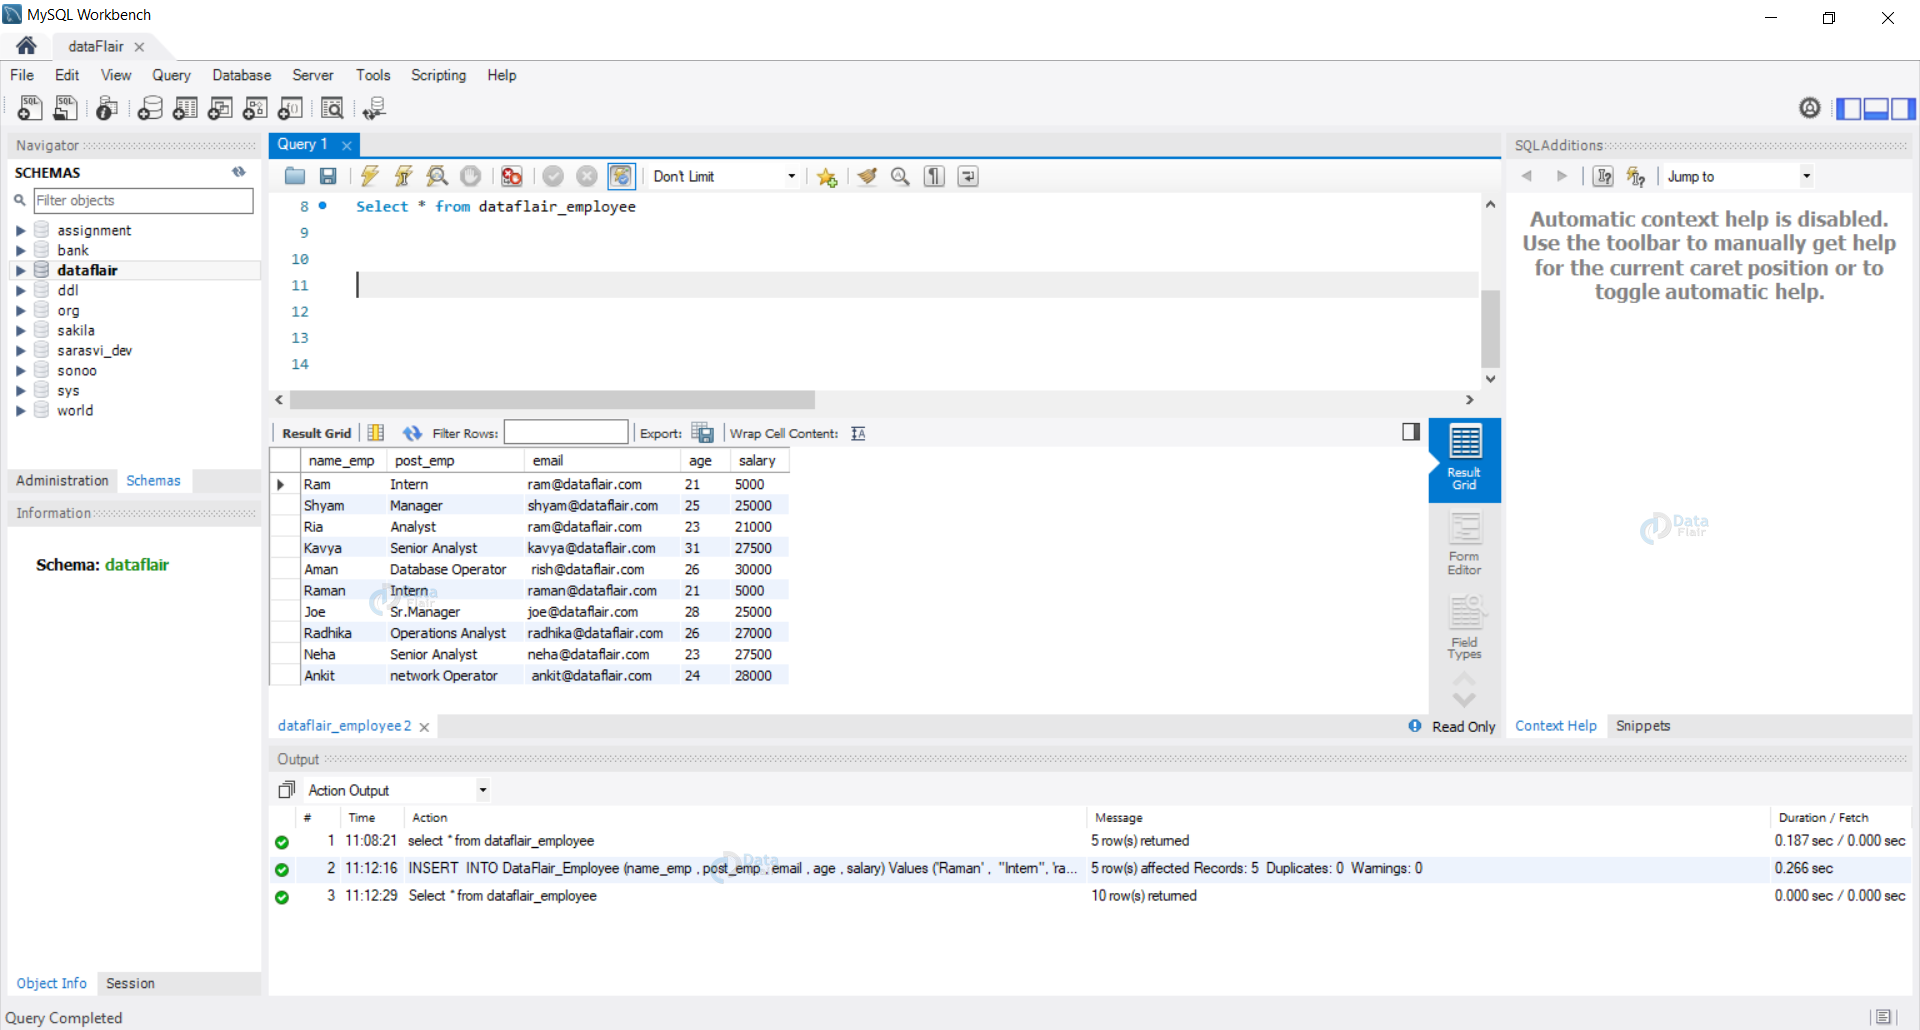1920x1030 pixels.
Task: Open the Scripting menu
Action: click(x=438, y=75)
